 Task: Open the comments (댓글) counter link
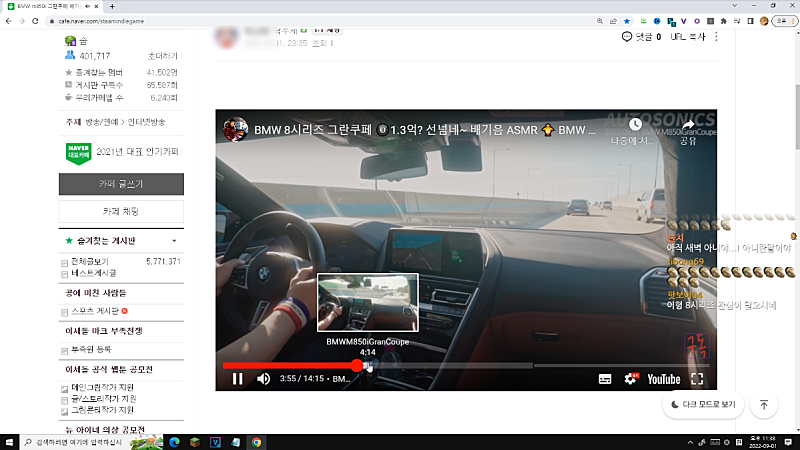coord(641,37)
